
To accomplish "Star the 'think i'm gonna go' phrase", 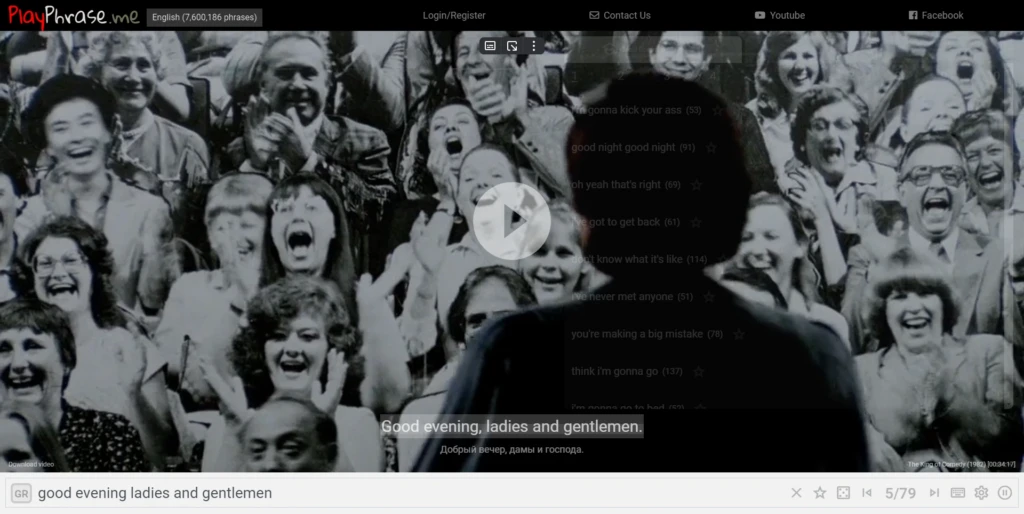I will 698,371.
